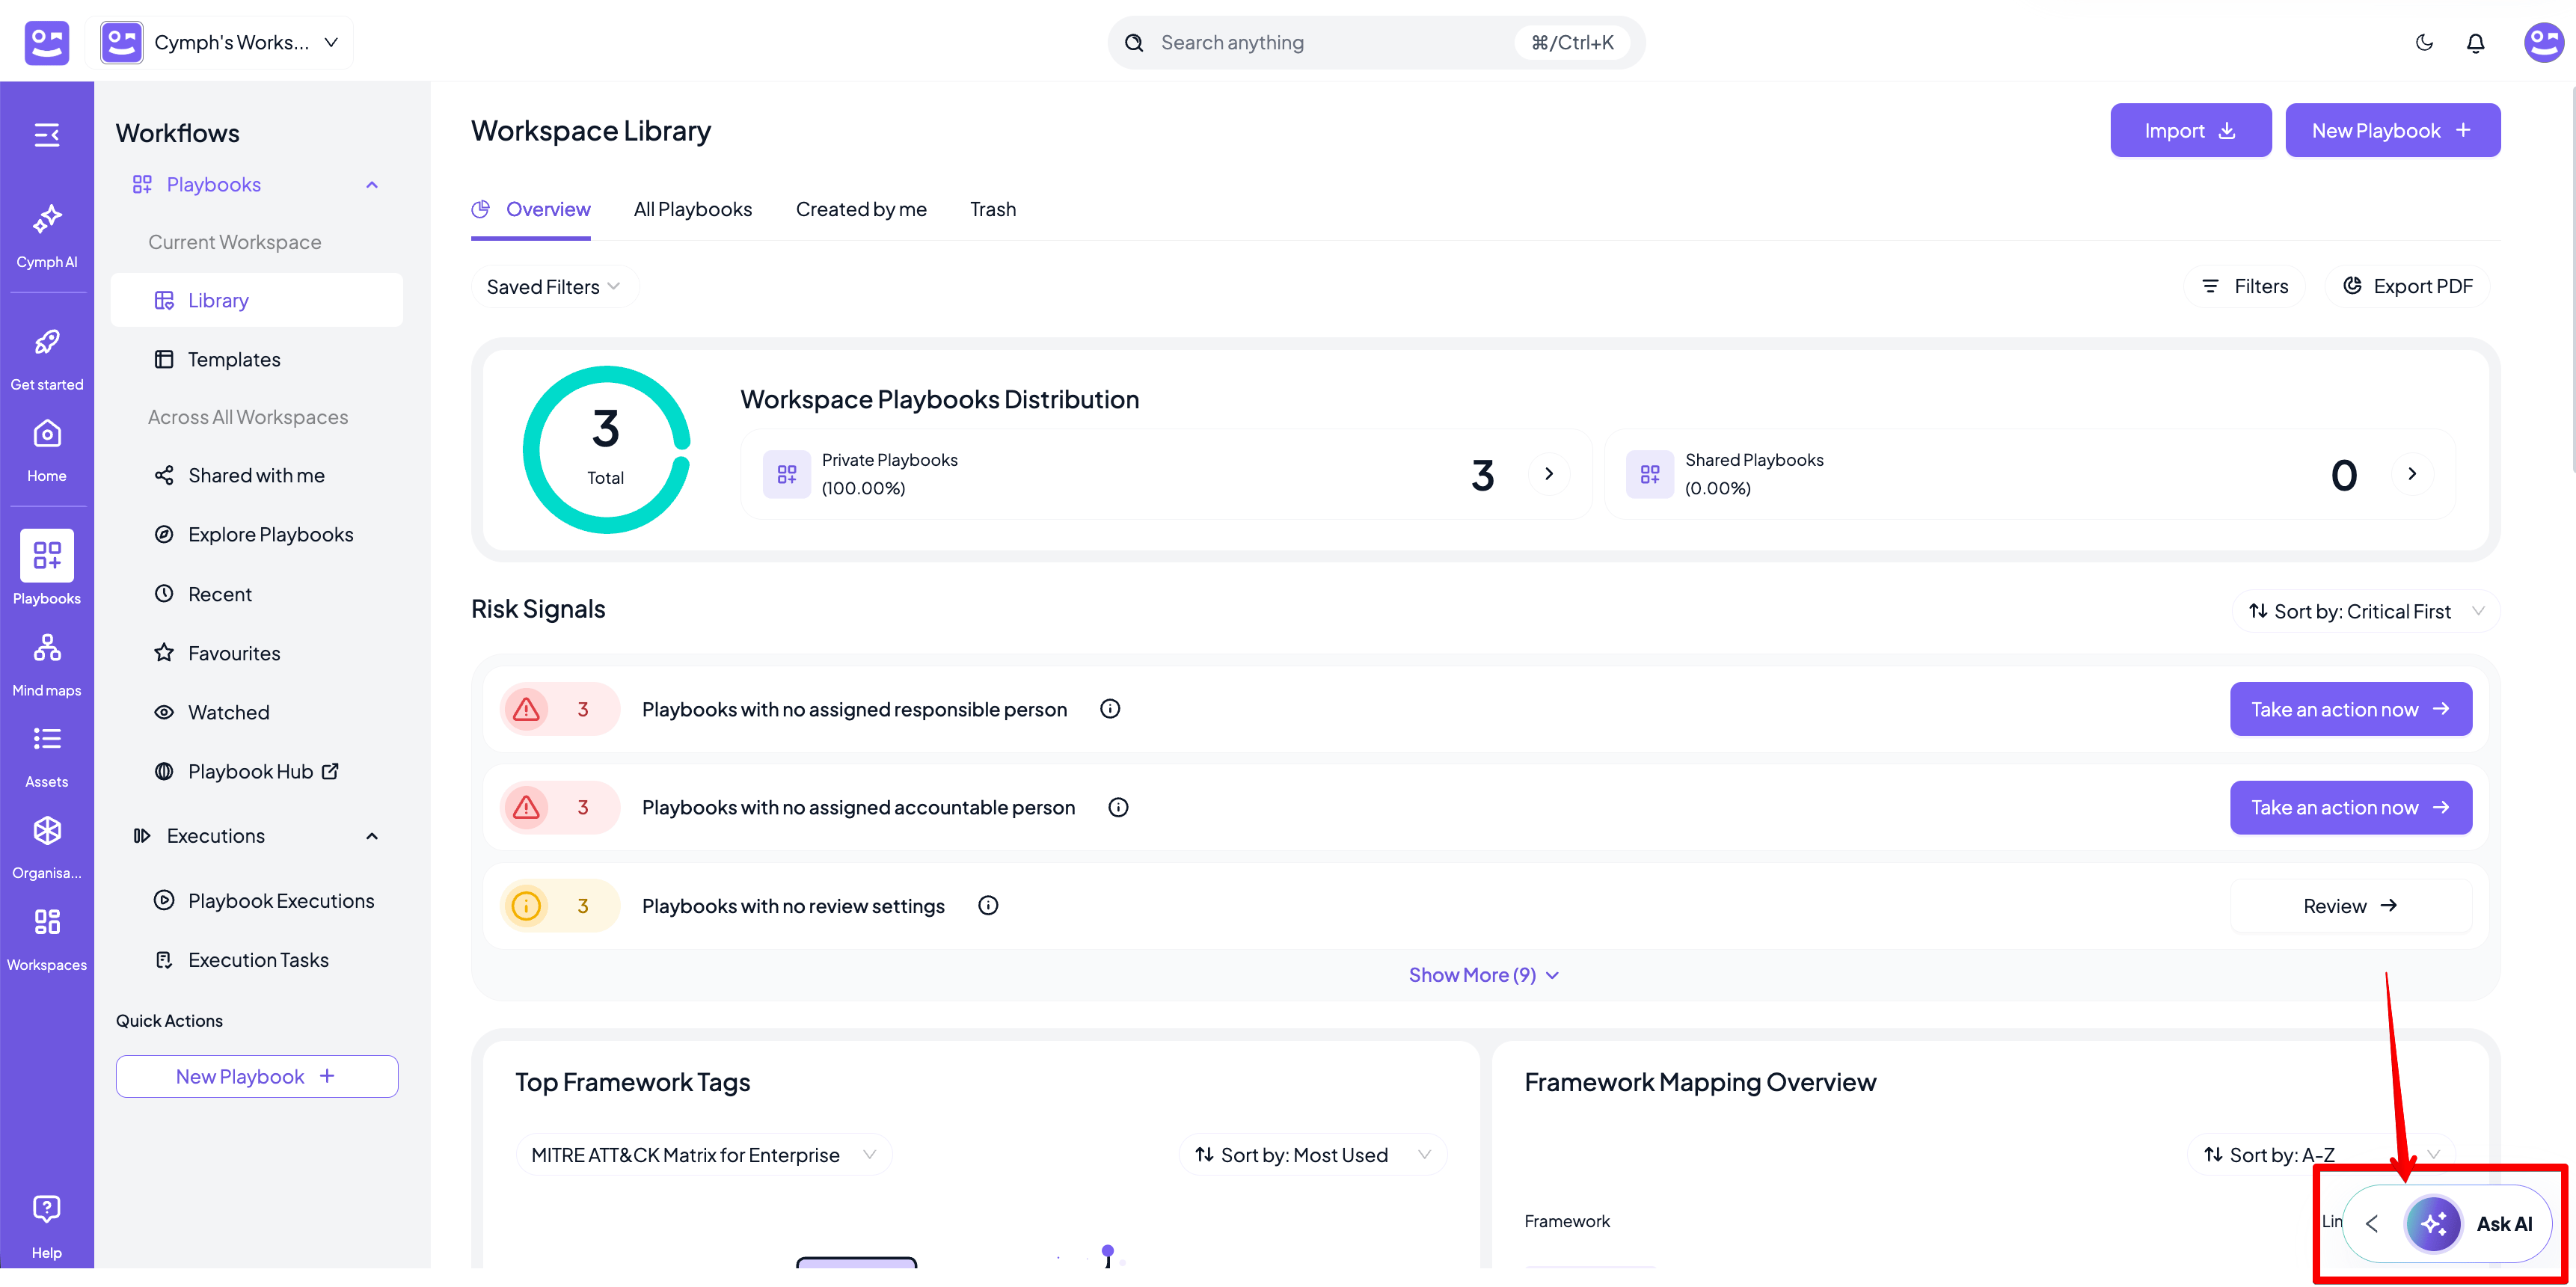Open Sort by Most Used dropdown
This screenshot has height=1287, width=2576.
tap(1313, 1155)
